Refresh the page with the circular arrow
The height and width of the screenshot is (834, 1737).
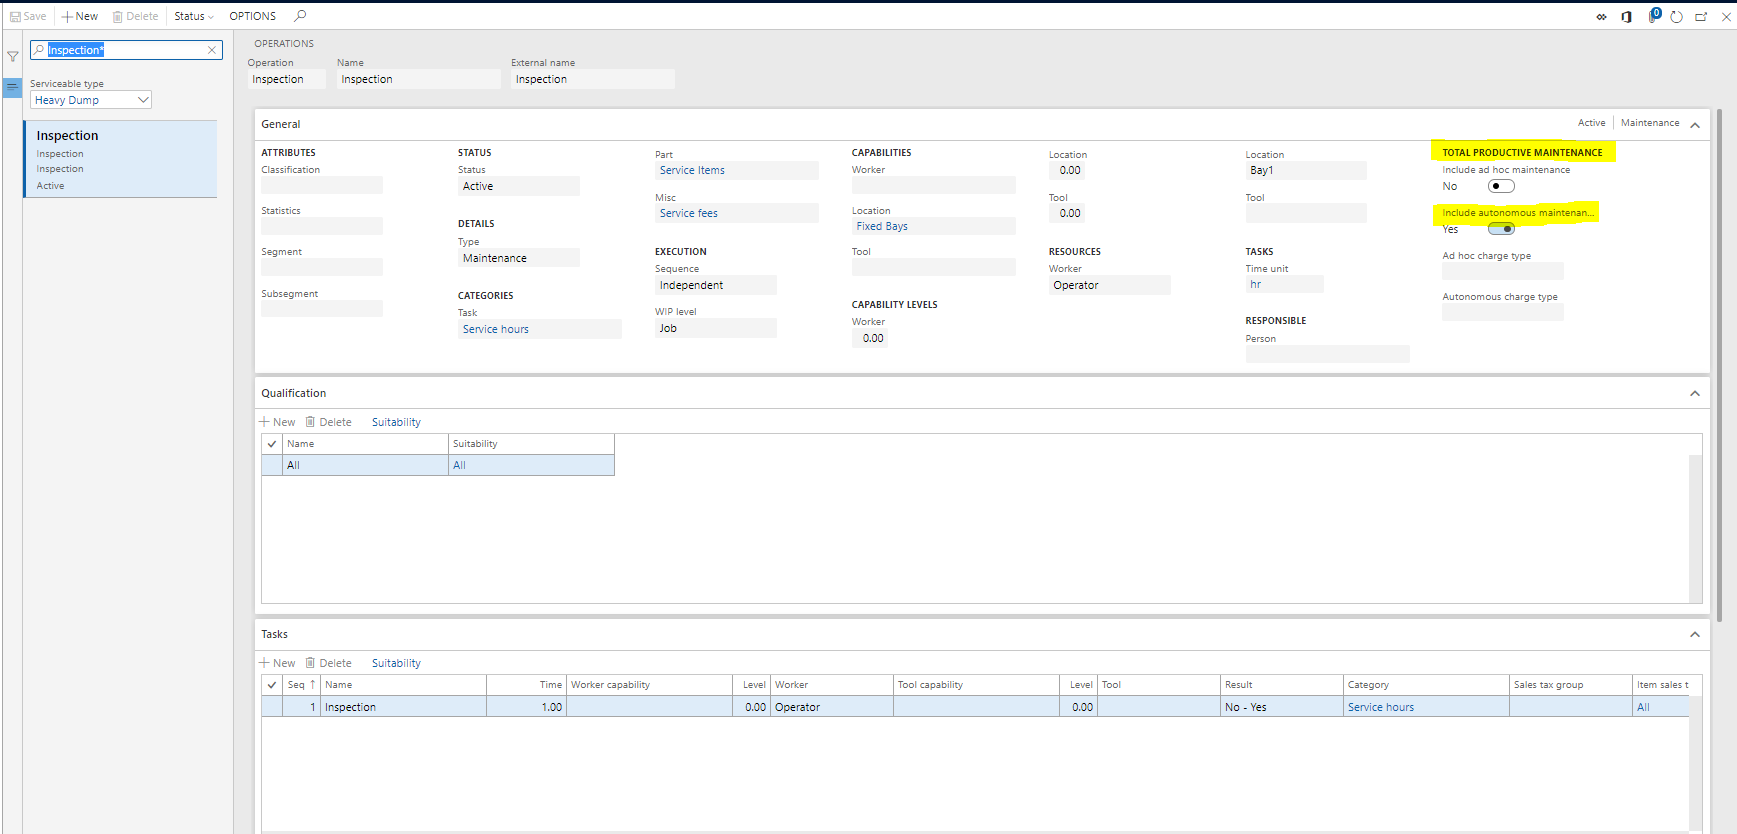point(1677,17)
